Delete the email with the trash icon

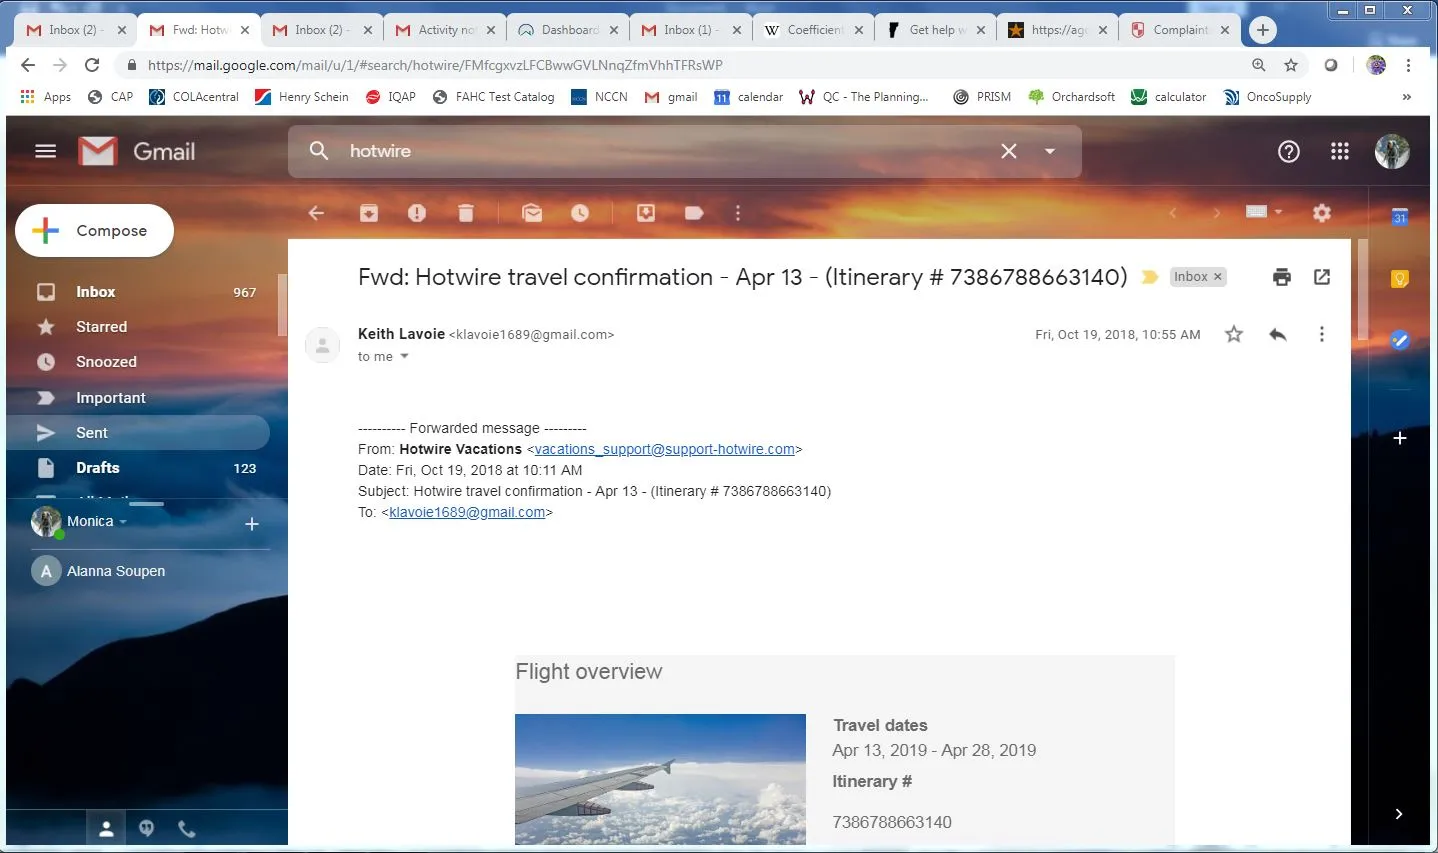click(465, 213)
